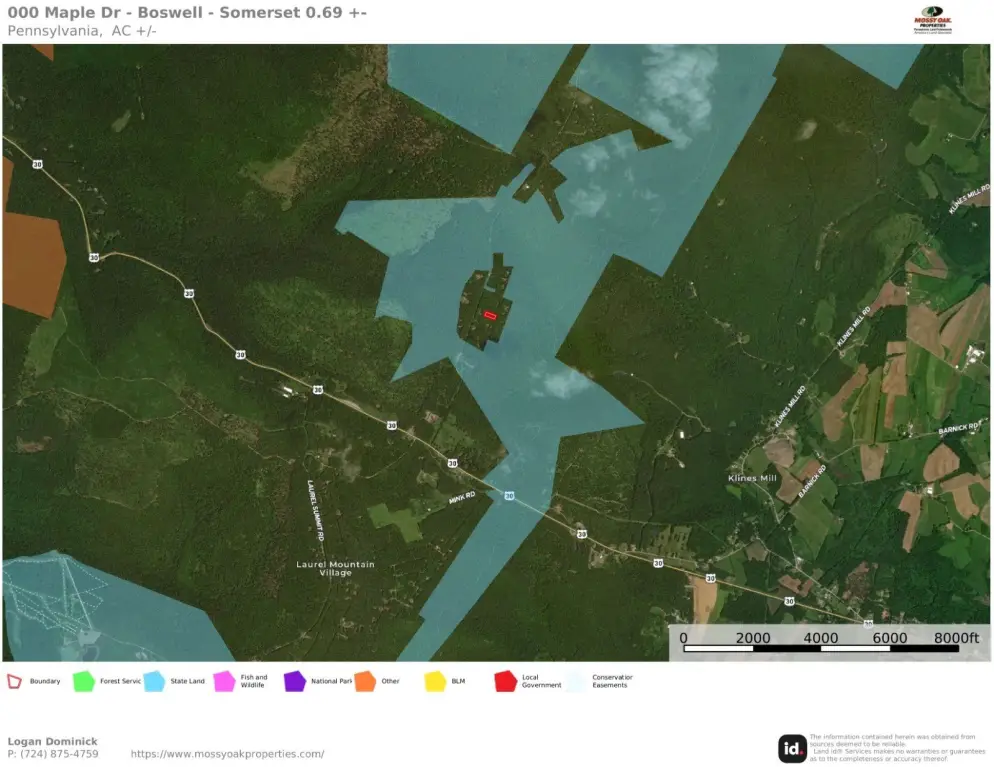Click the Klines Mill place label
The height and width of the screenshot is (767, 994).
[x=752, y=479]
